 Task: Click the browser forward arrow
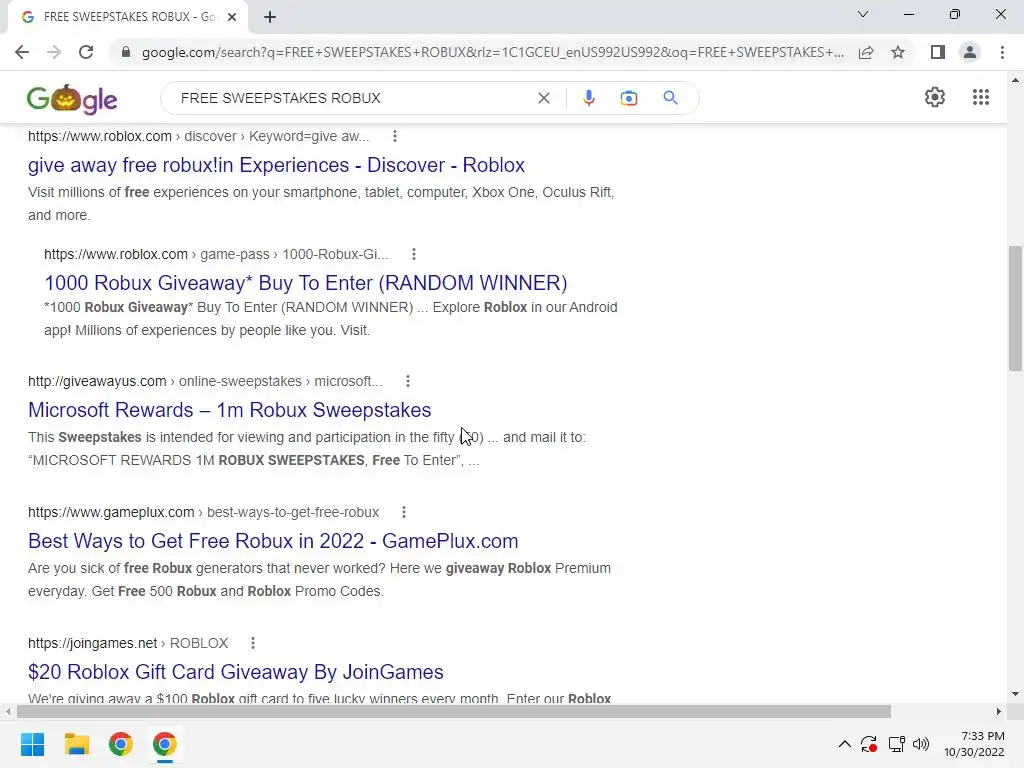click(x=54, y=52)
